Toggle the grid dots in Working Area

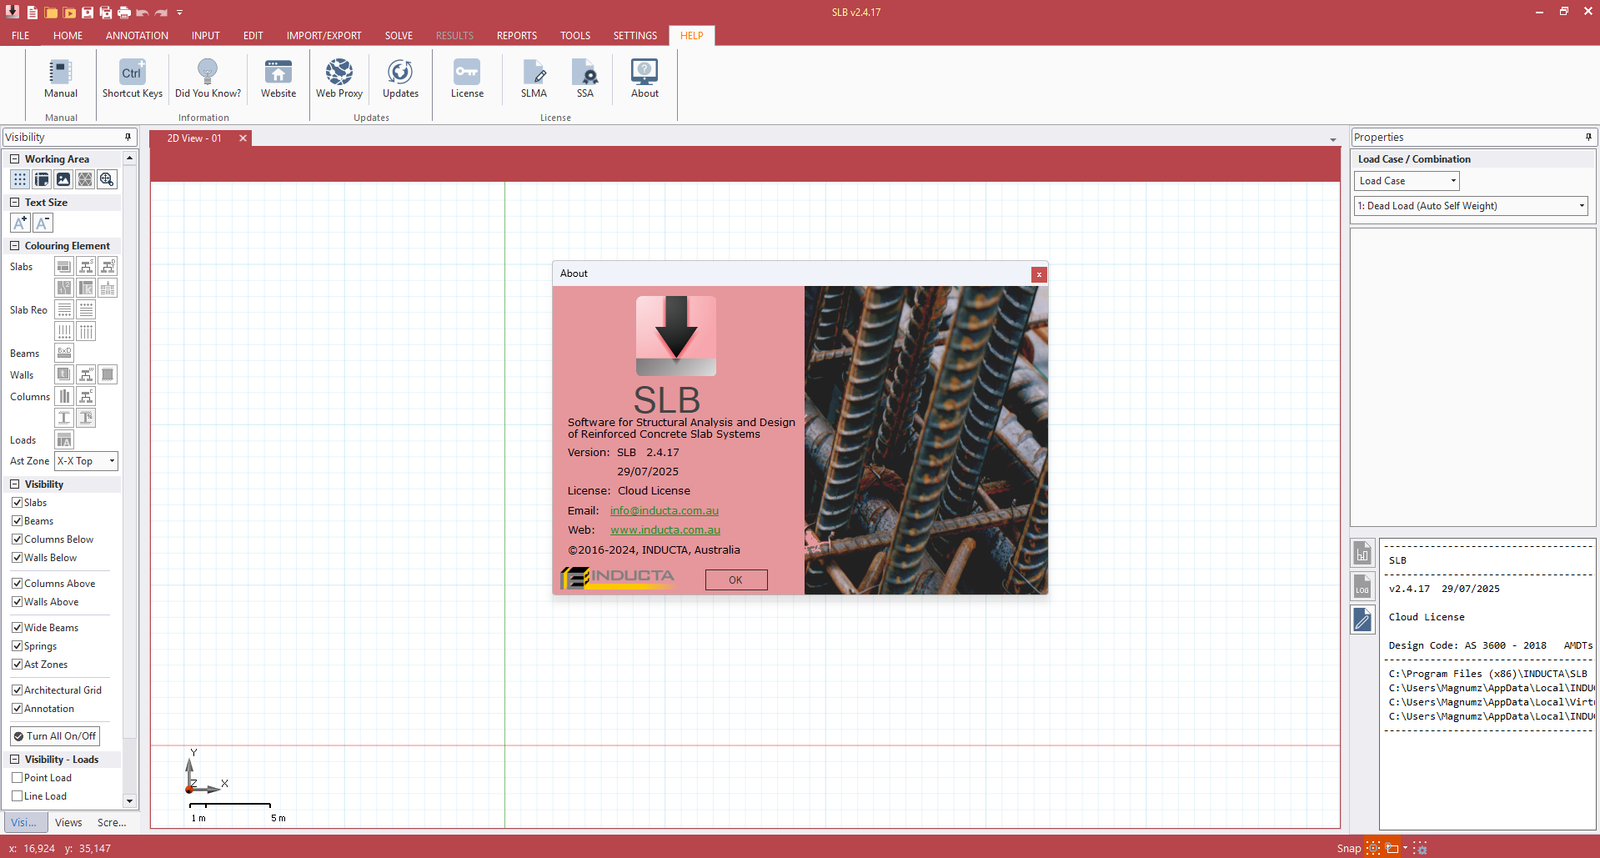pos(20,179)
